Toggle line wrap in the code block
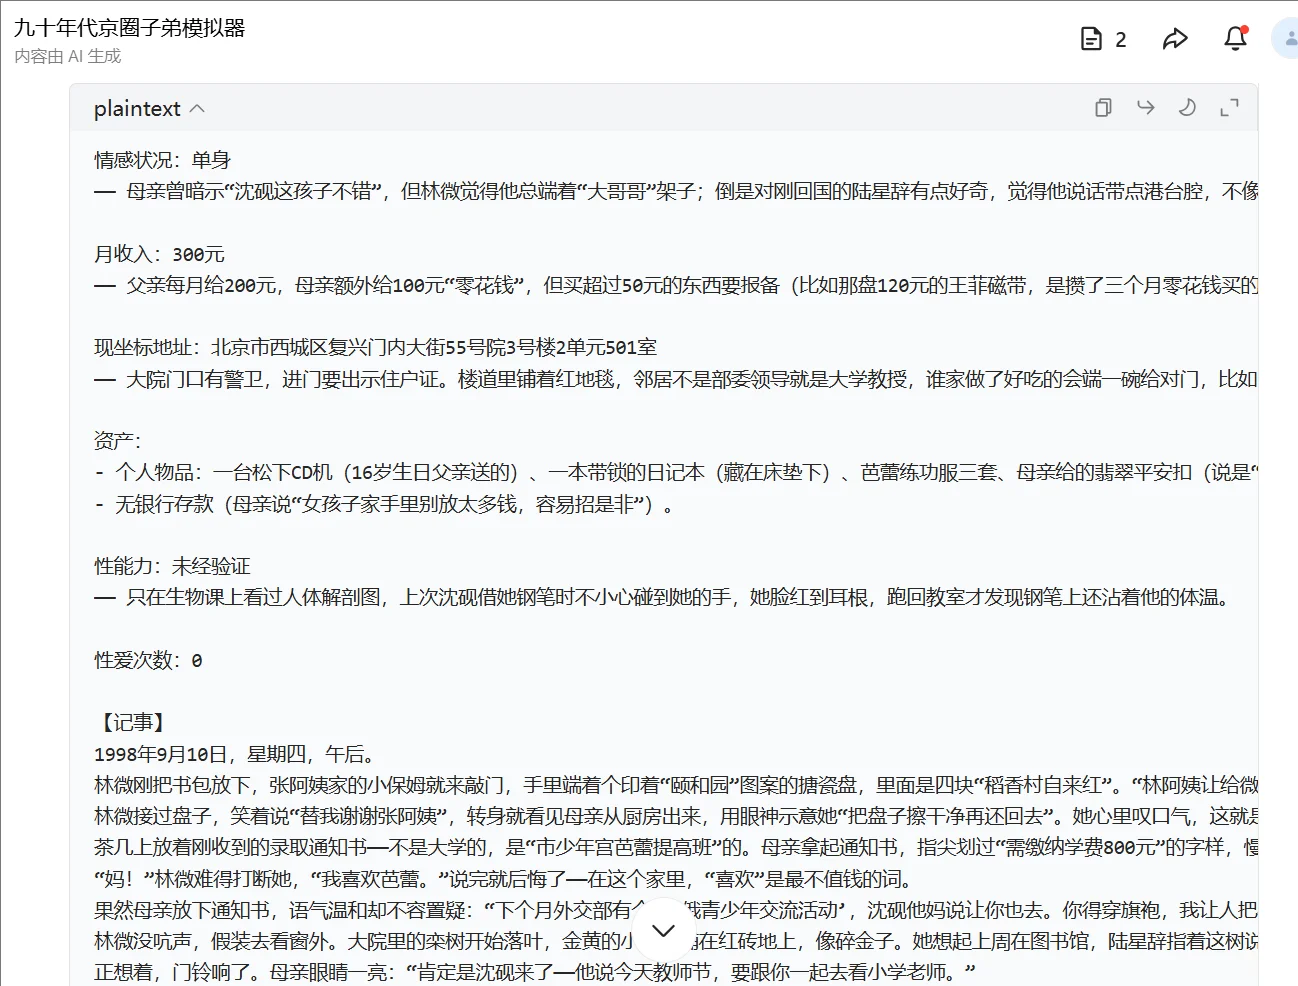 click(1146, 108)
